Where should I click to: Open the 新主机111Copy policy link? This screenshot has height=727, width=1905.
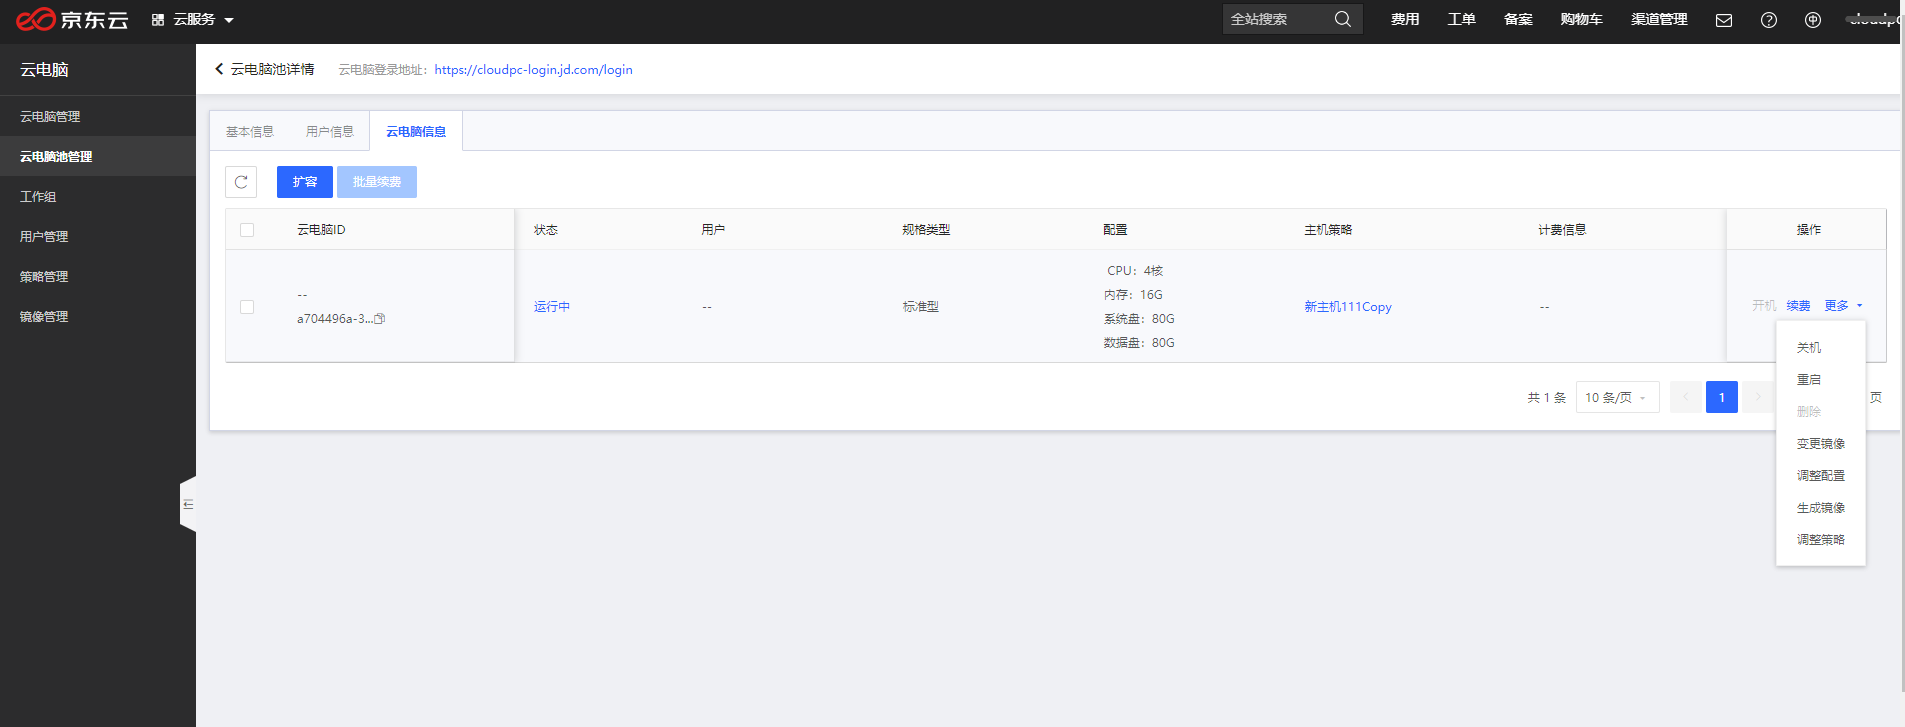tap(1348, 307)
